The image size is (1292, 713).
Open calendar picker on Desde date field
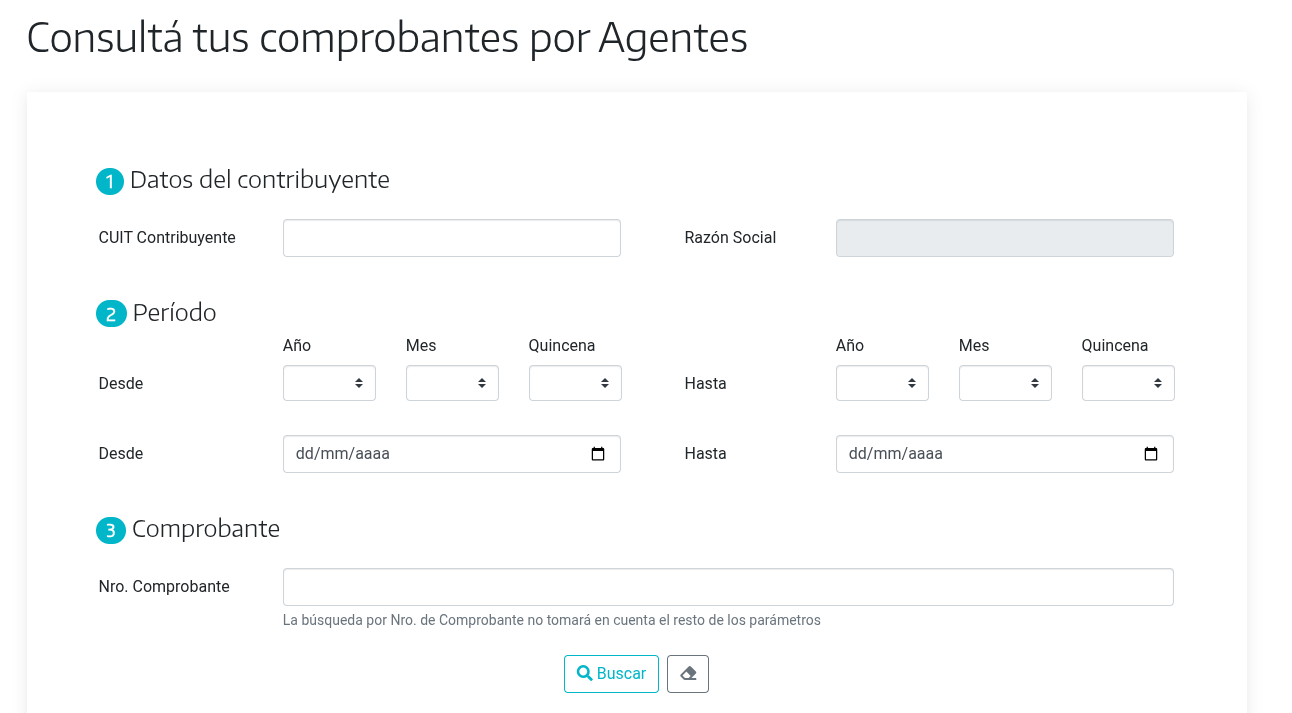pyautogui.click(x=598, y=454)
